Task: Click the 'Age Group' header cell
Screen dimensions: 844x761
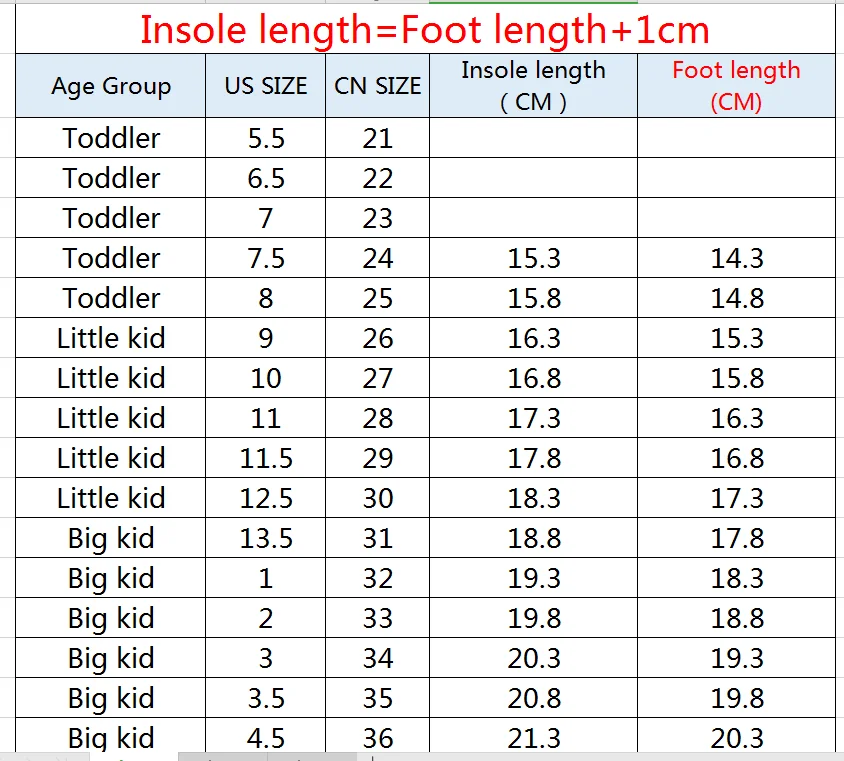Action: [111, 86]
